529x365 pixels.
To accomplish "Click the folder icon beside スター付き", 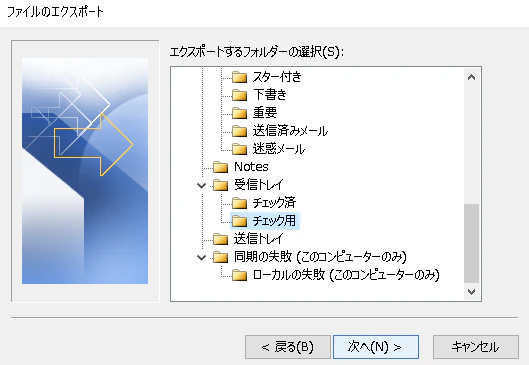I will click(240, 77).
